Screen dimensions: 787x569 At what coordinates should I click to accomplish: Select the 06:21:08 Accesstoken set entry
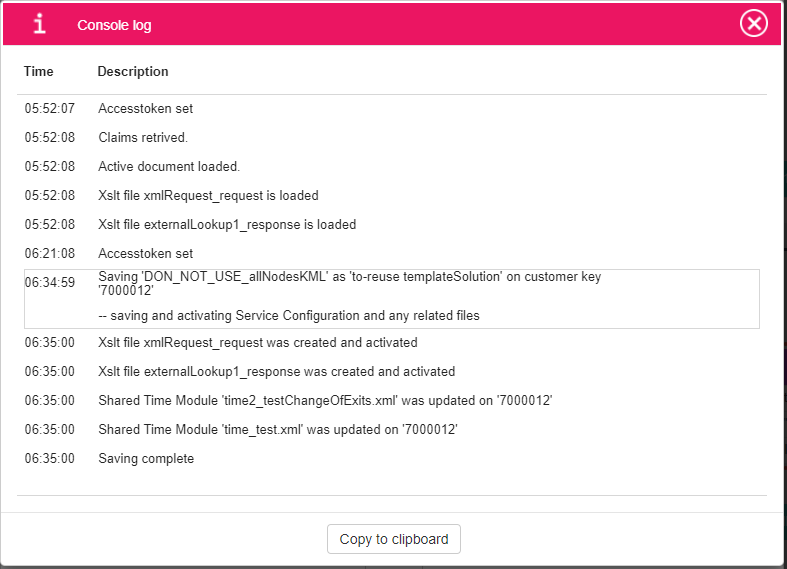click(x=145, y=253)
